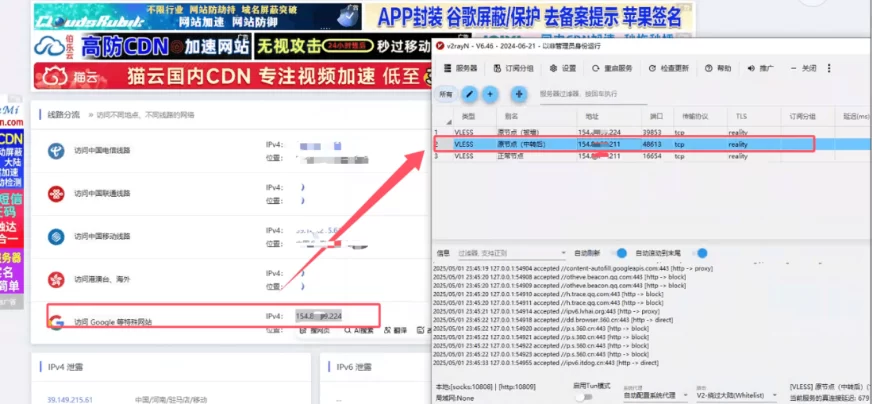Click the China Unicom line icon

pos(56,194)
